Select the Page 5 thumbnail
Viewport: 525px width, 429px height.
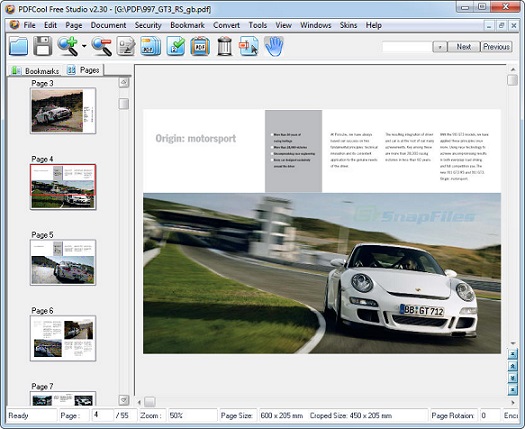tap(63, 263)
